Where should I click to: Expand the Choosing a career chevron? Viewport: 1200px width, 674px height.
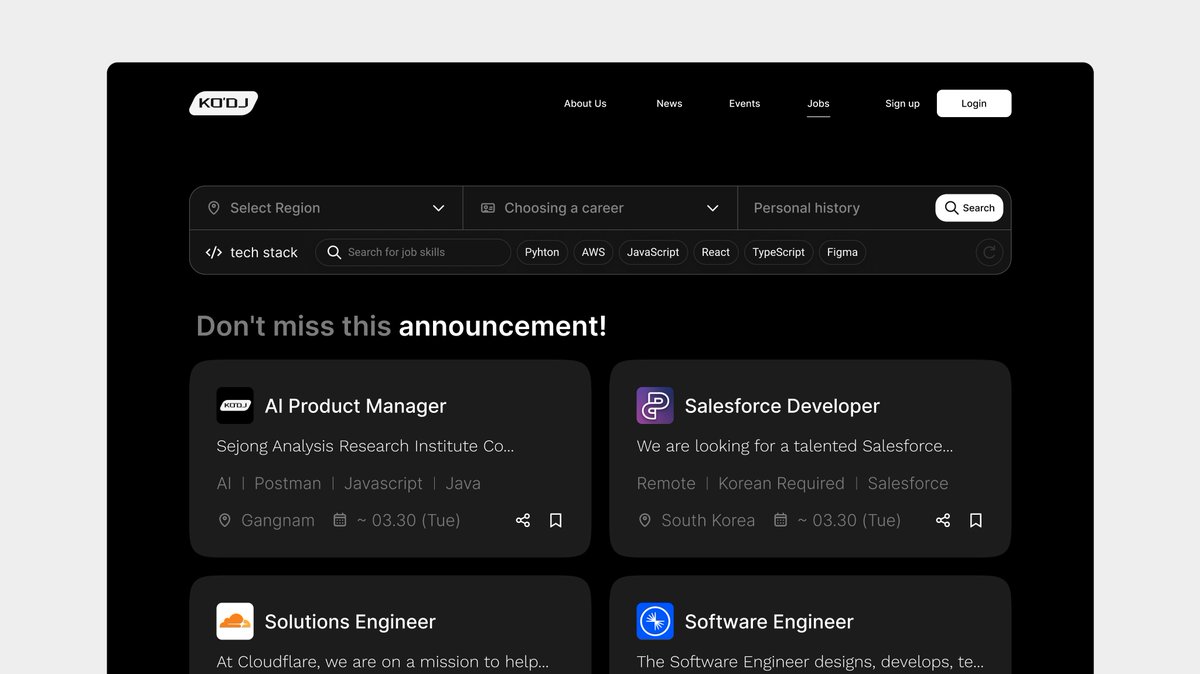[x=712, y=208]
